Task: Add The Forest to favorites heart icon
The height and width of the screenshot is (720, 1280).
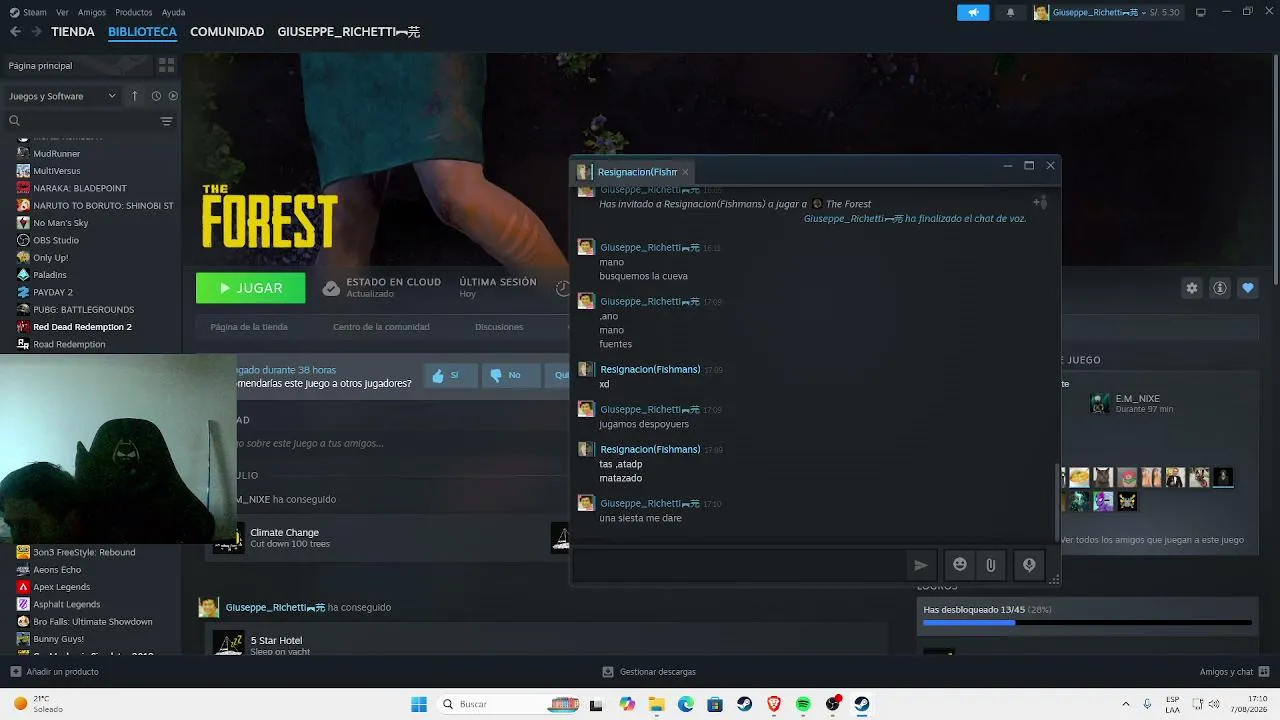Action: coord(1248,288)
